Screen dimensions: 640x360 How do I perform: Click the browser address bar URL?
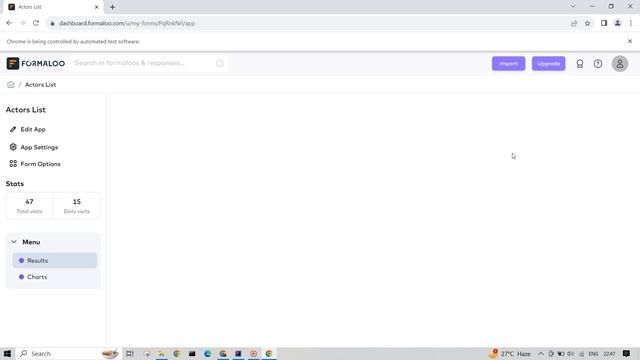point(127,23)
